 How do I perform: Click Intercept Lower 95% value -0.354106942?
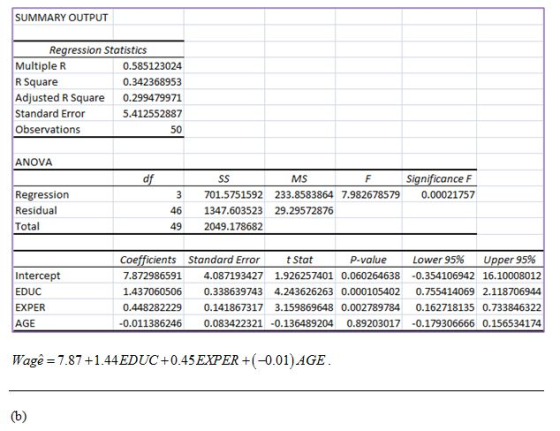coord(443,276)
